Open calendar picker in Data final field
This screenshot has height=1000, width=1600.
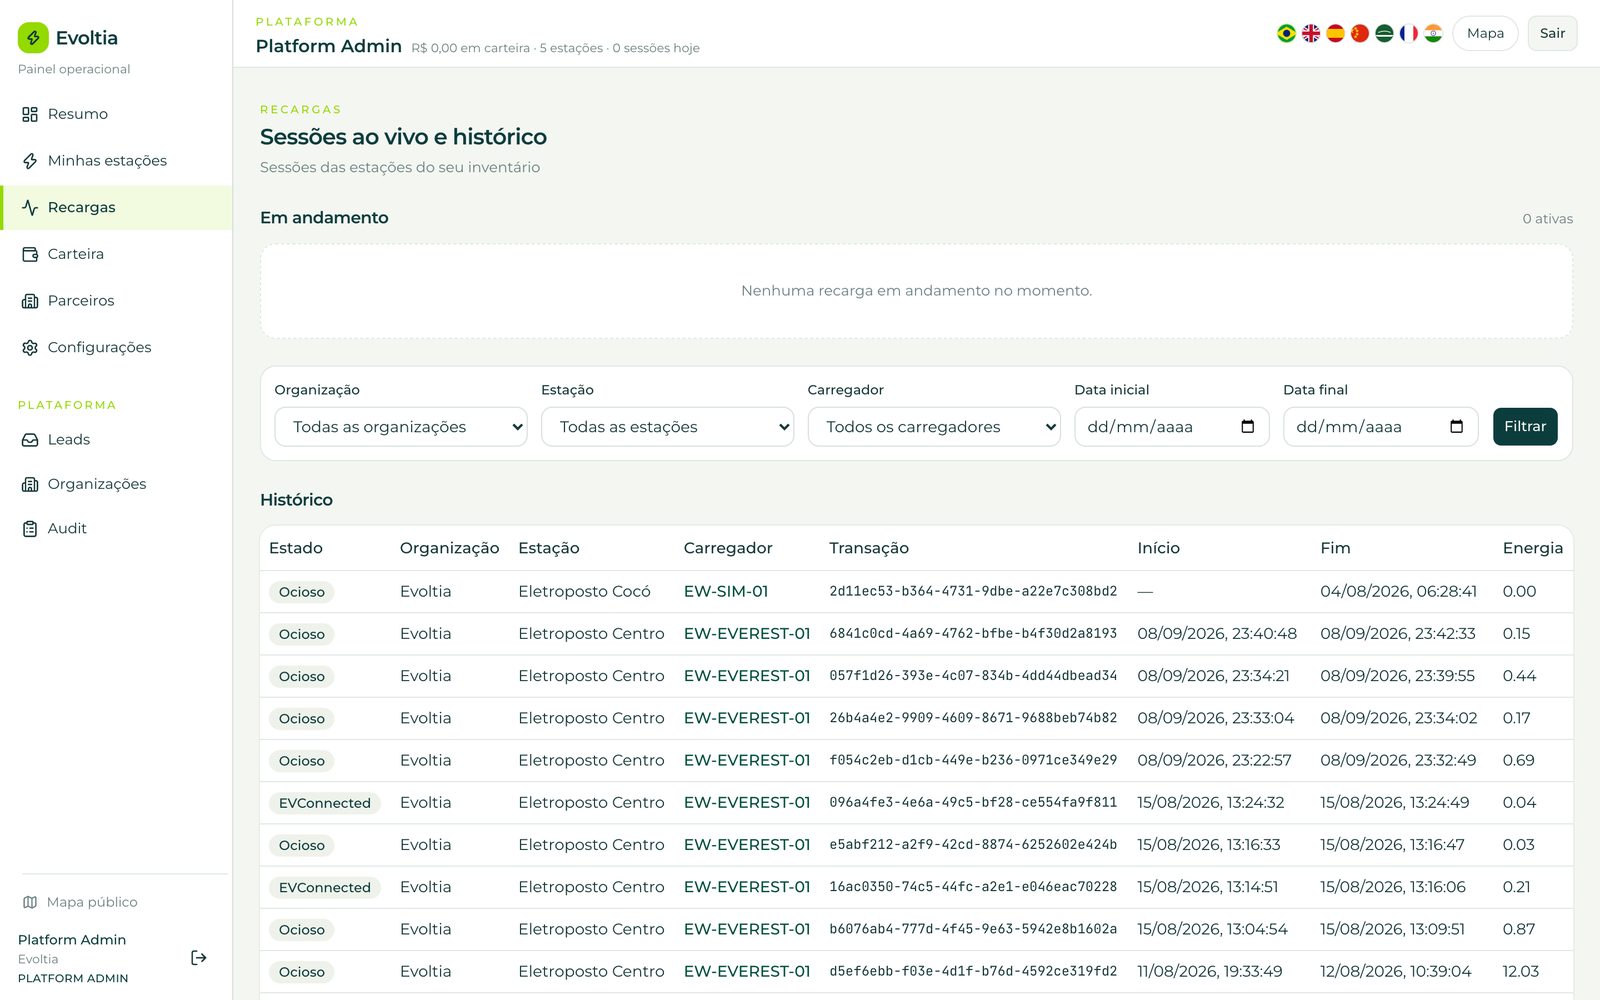click(x=1456, y=427)
